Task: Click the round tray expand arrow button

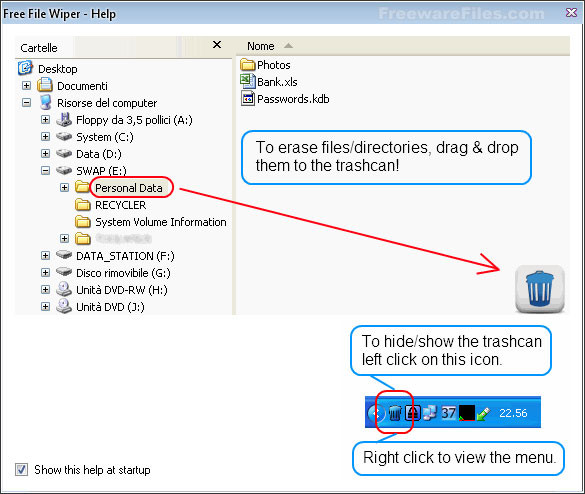Action: pos(375,413)
